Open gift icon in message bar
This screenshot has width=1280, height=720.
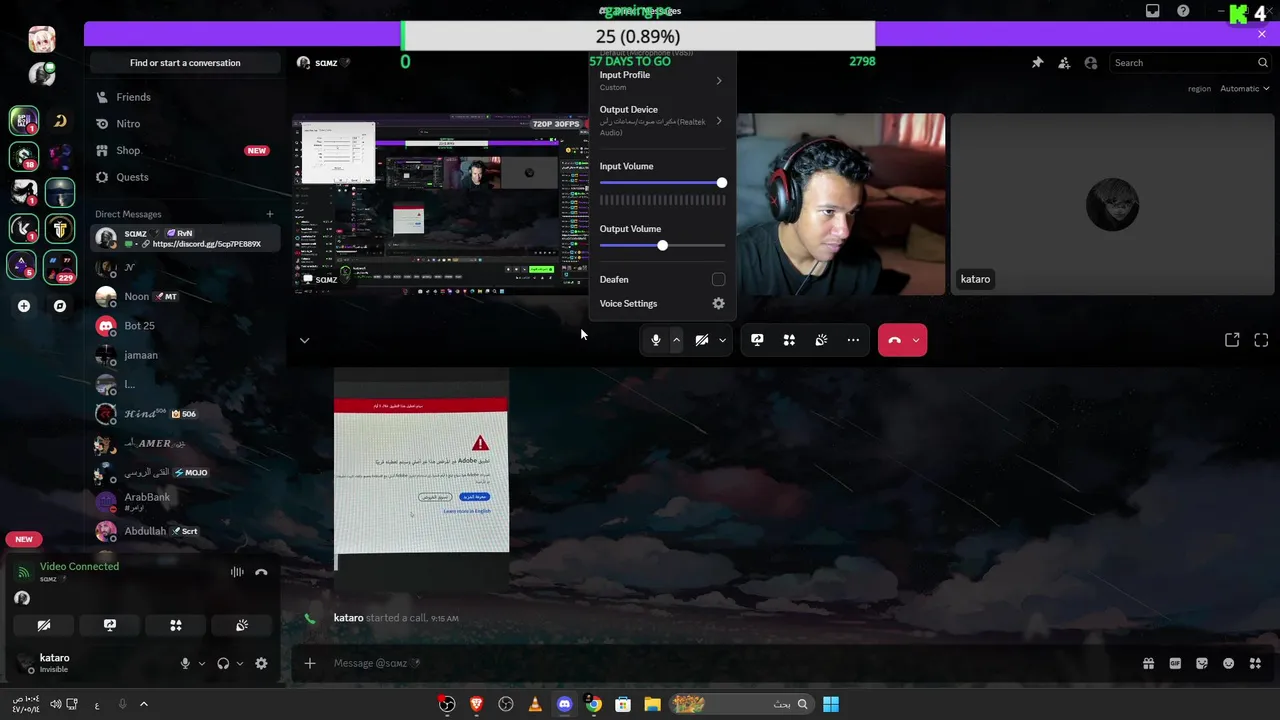click(x=1148, y=663)
